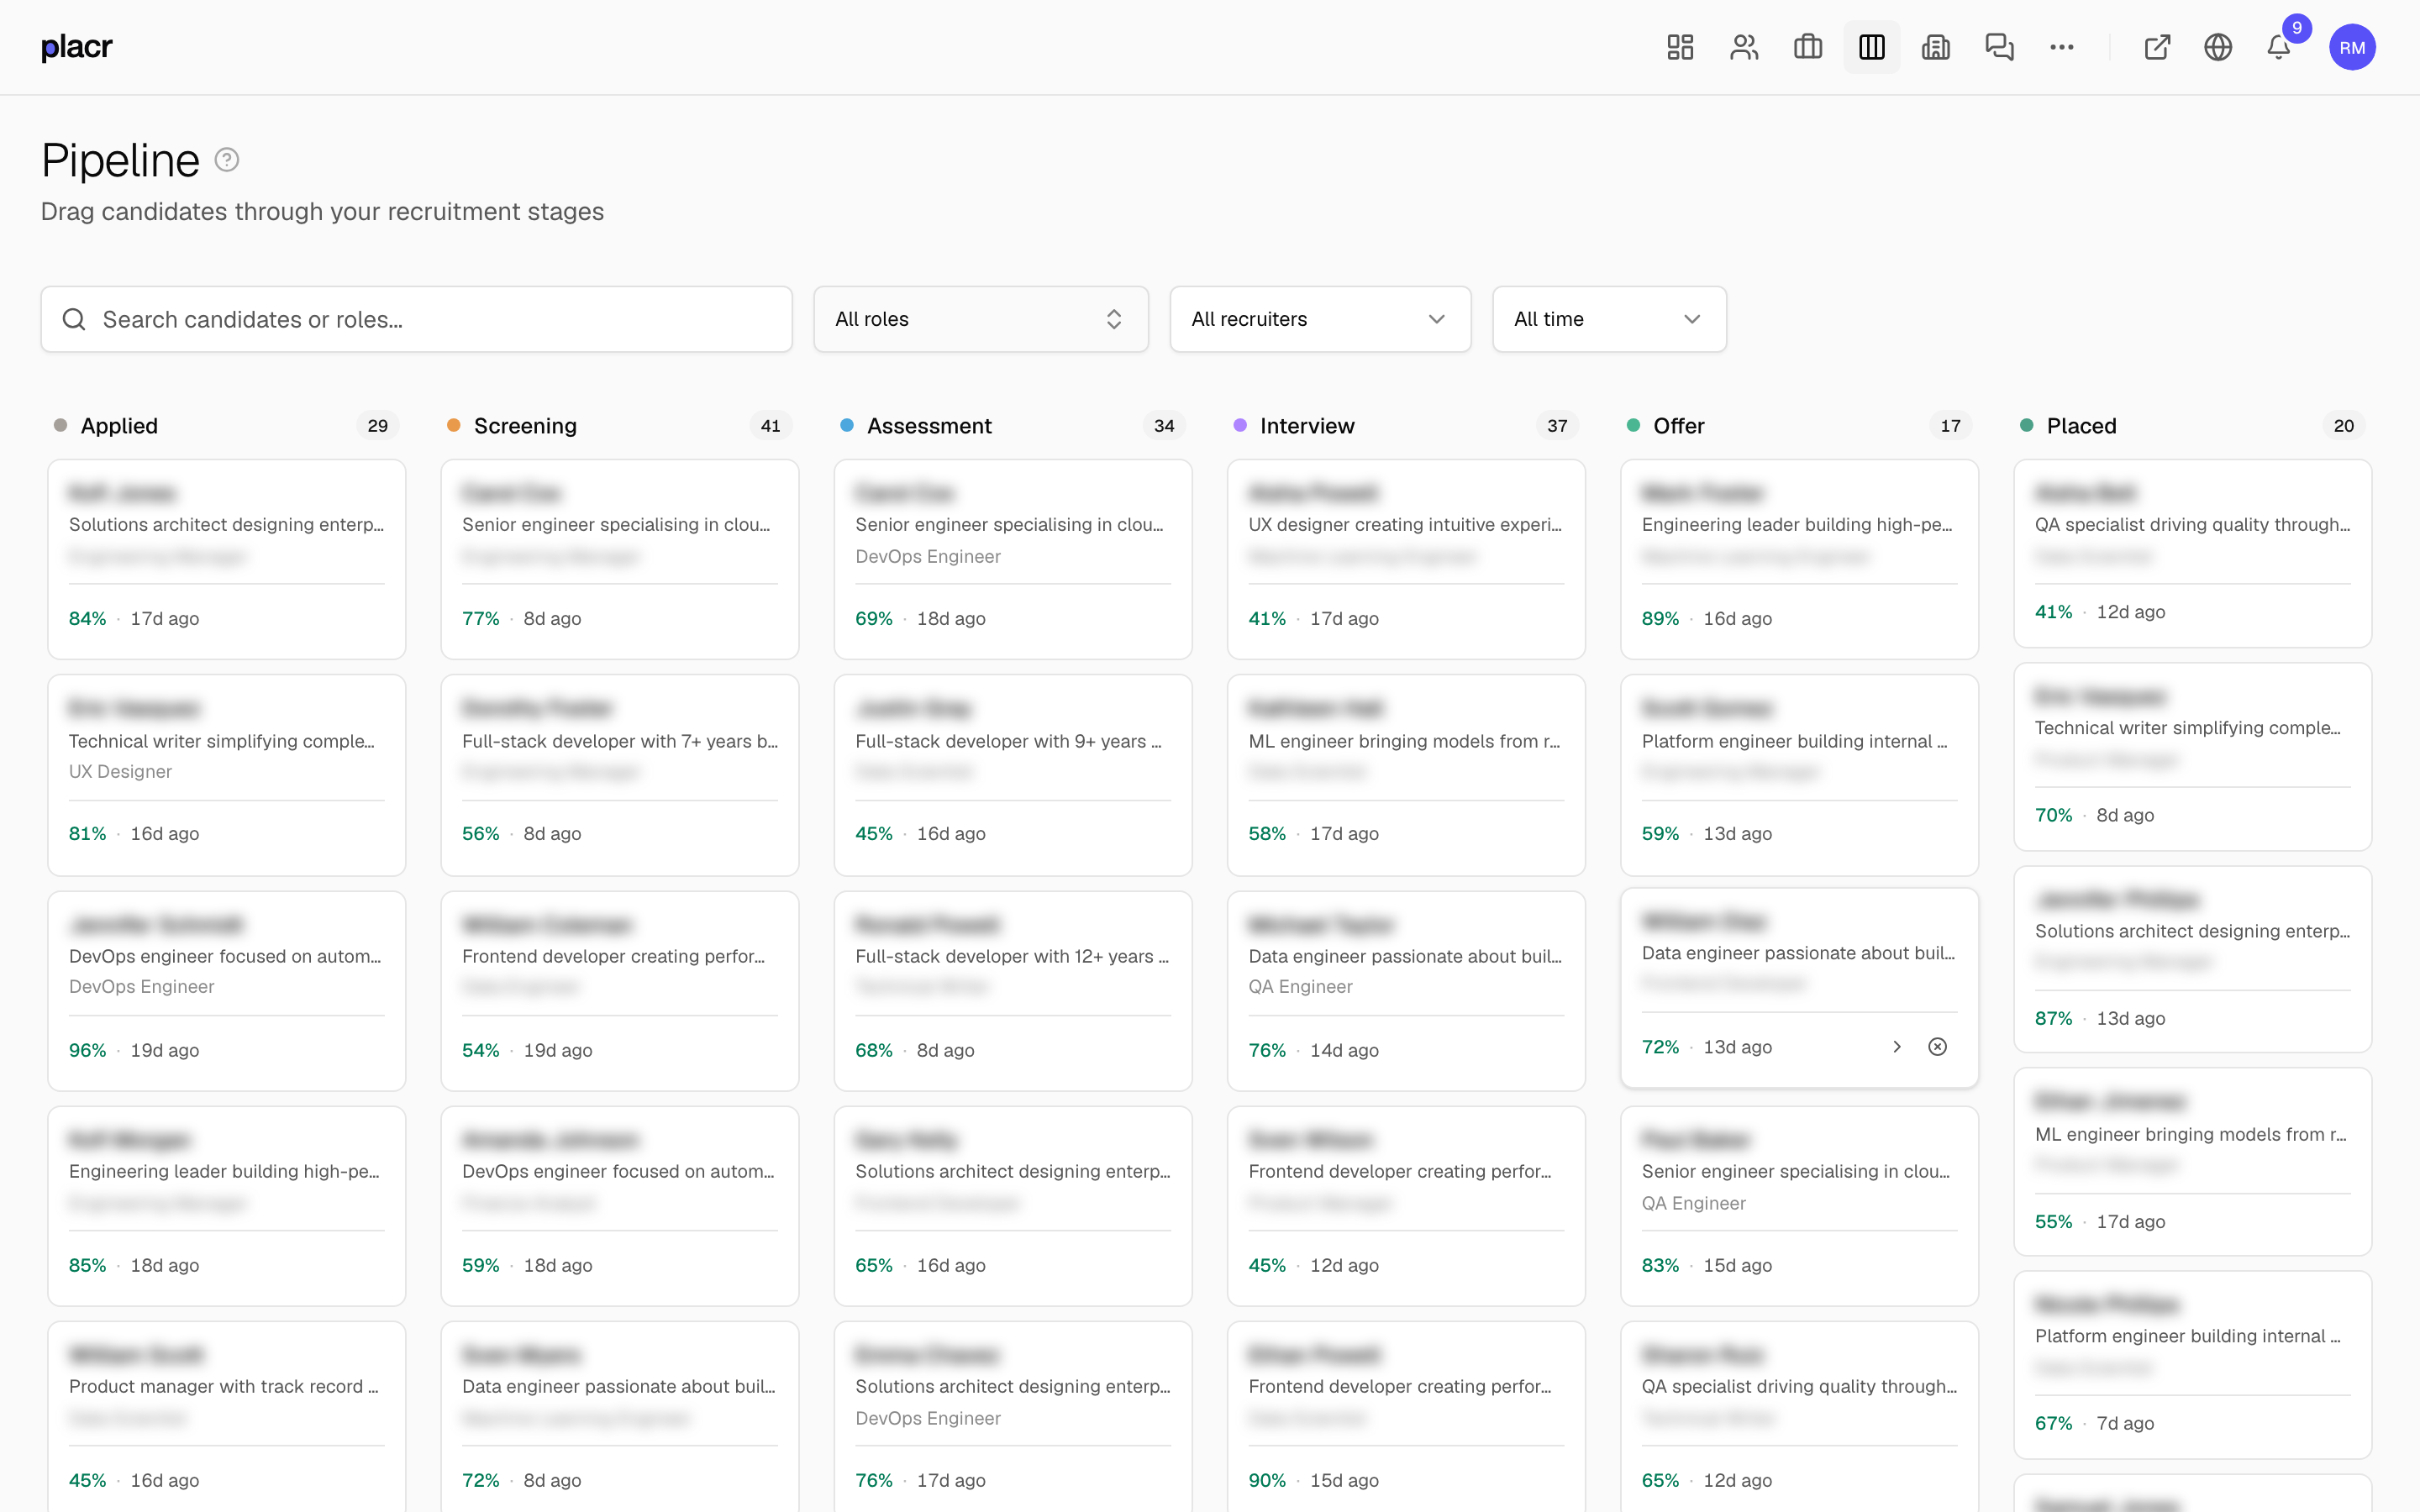Viewport: 2420px width, 1512px height.
Task: Open notifications bell with 9 badge
Action: pos(2279,47)
